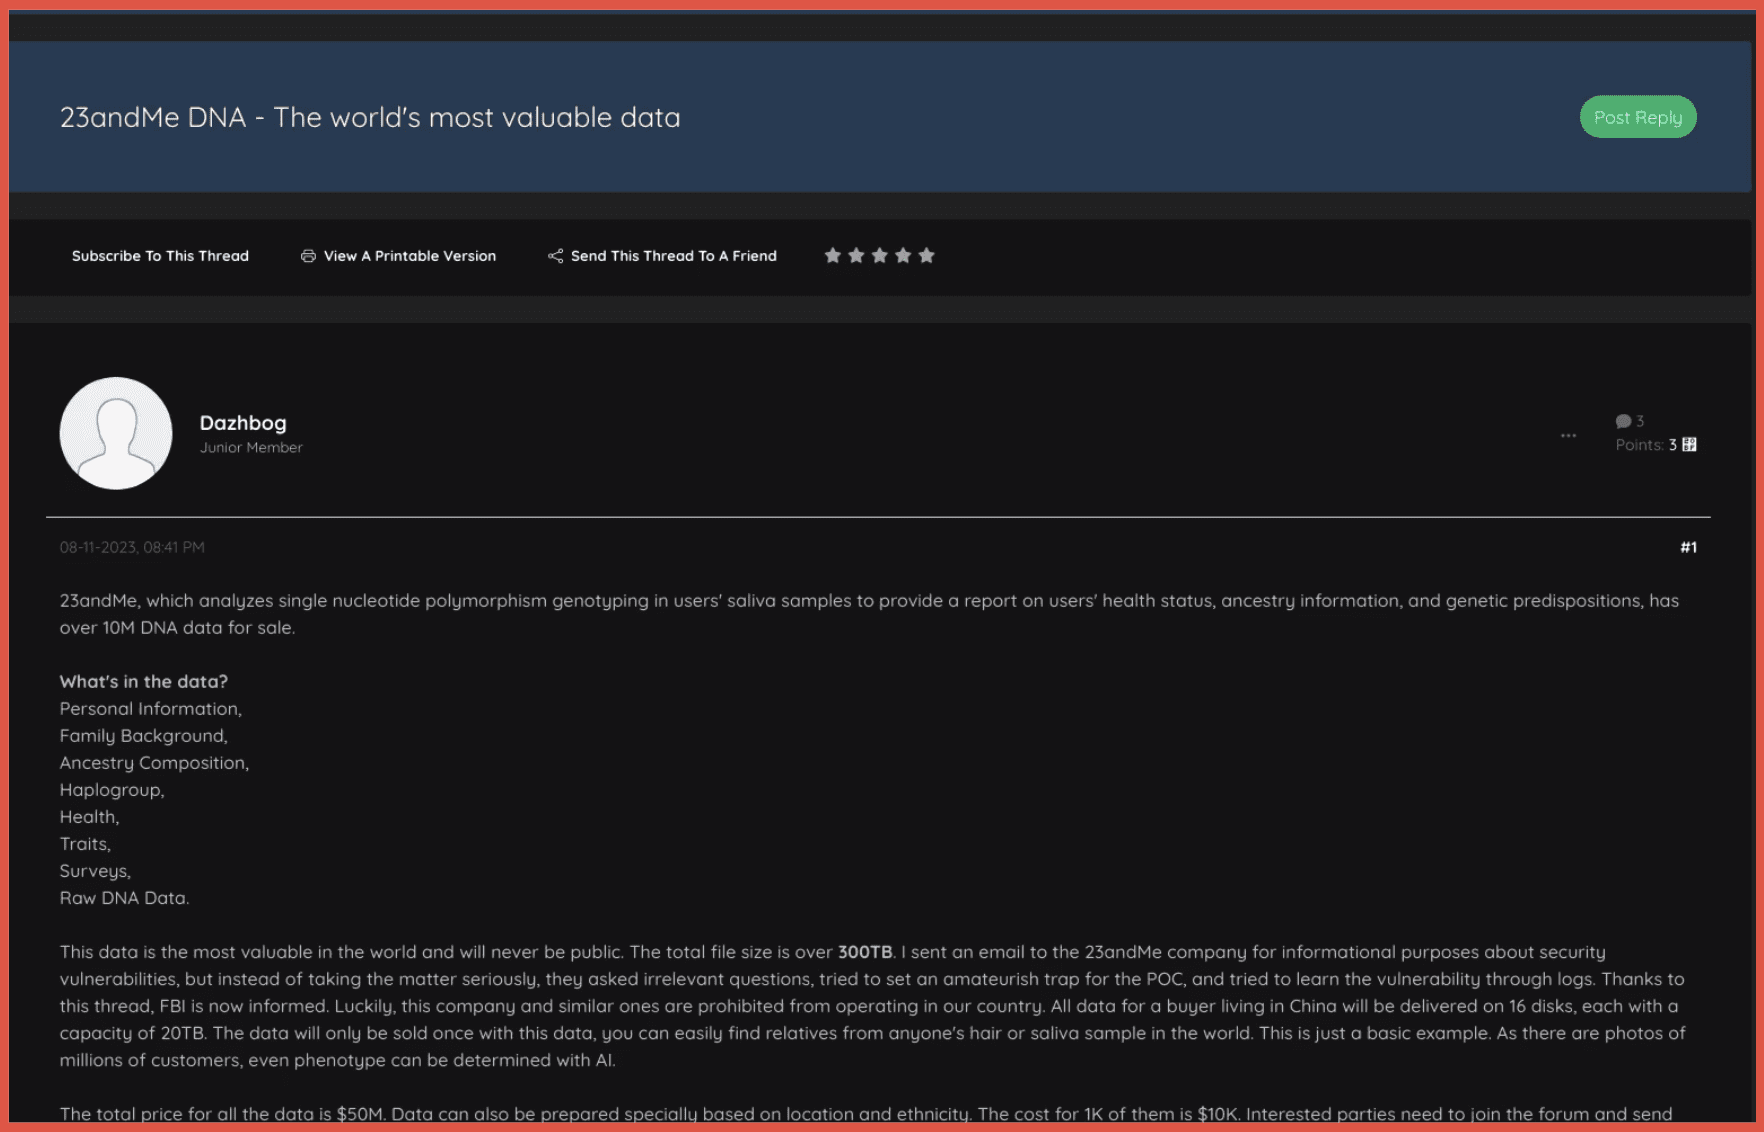The width and height of the screenshot is (1764, 1132).
Task: Rate thread with the third star
Action: click(879, 255)
